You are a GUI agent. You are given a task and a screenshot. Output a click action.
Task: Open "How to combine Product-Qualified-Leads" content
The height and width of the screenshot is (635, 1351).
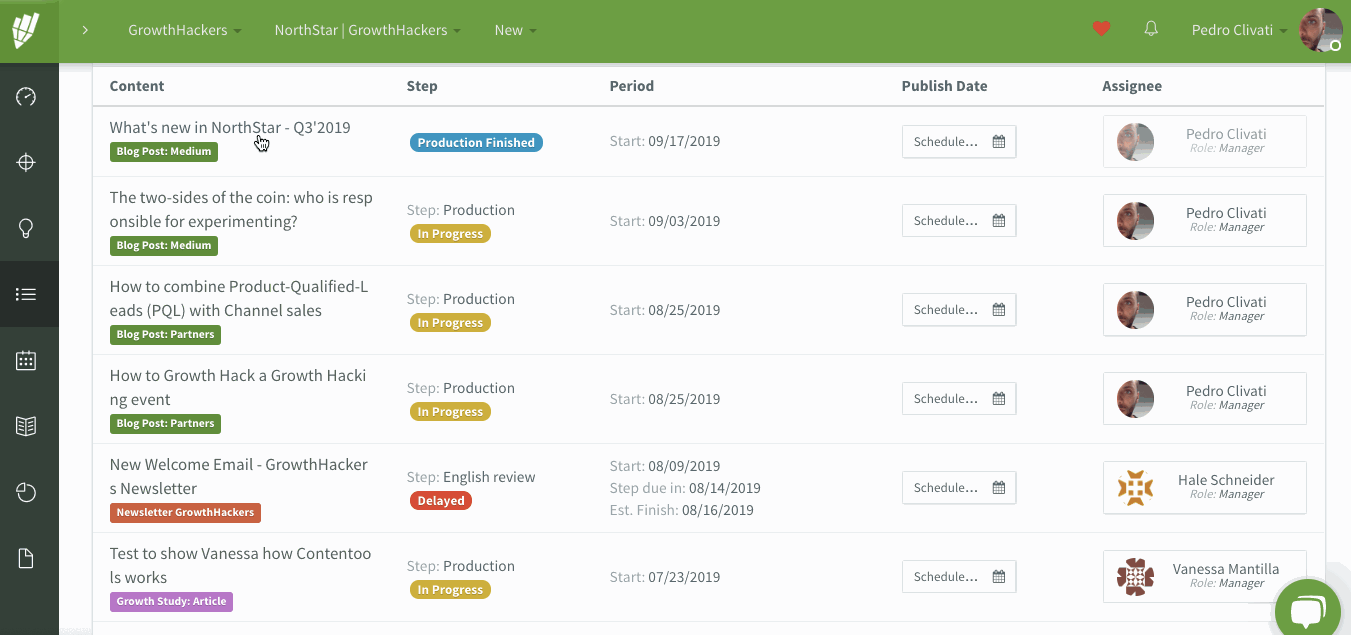pos(239,299)
